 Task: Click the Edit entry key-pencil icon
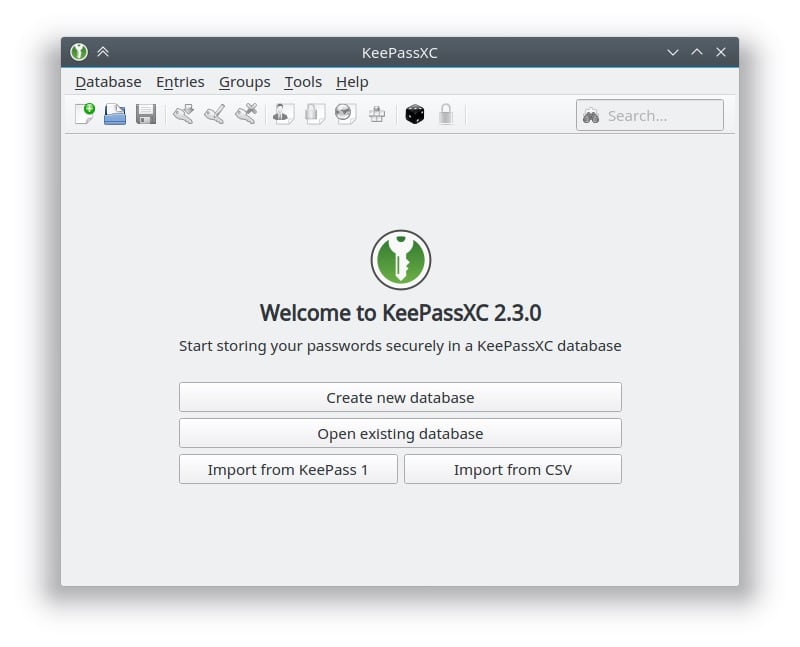pos(214,114)
